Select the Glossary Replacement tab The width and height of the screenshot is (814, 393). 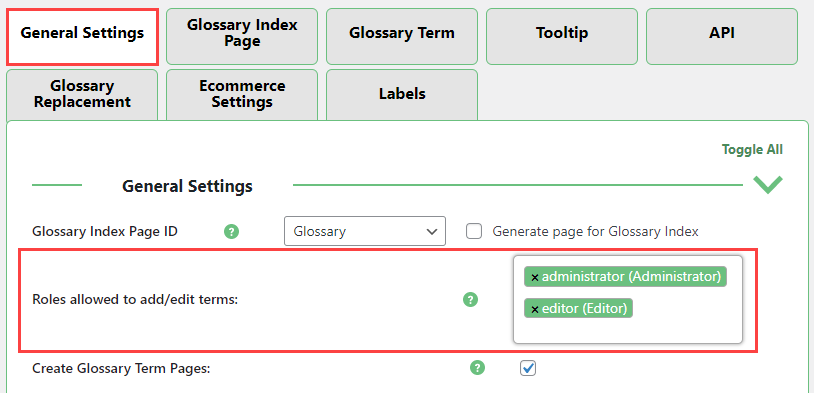(x=82, y=94)
